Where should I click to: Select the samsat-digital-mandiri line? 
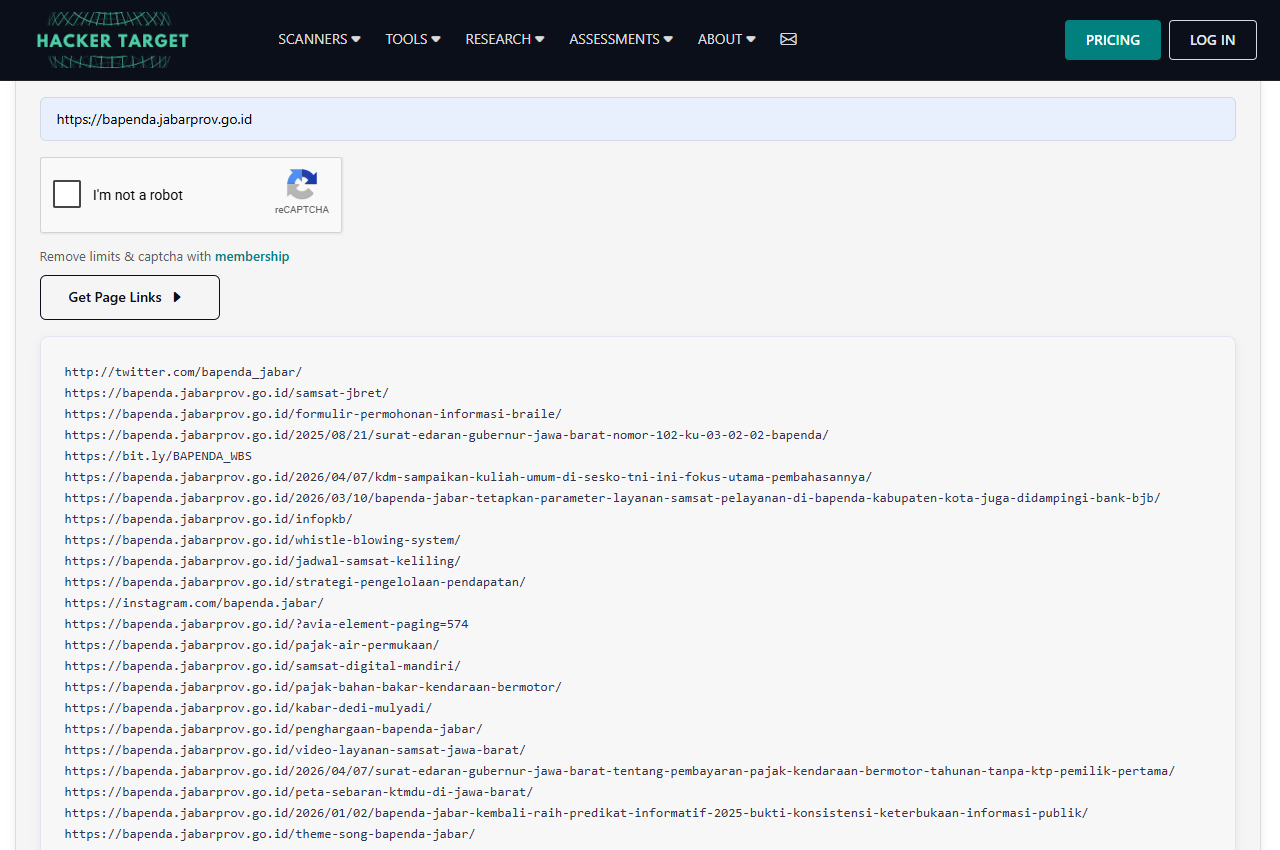[x=263, y=665]
